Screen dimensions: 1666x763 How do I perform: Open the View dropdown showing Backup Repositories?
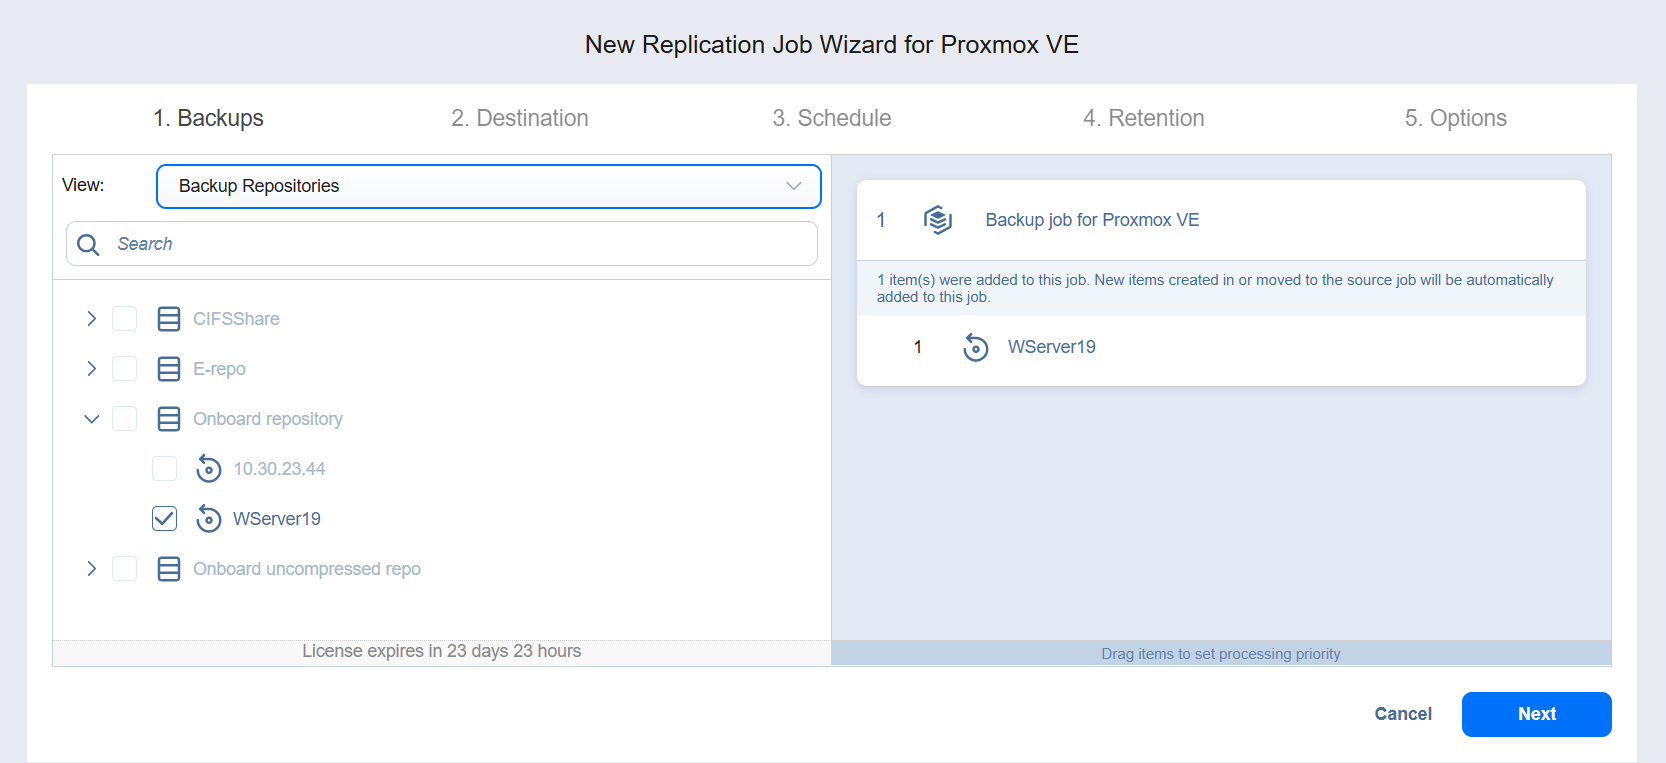click(488, 186)
